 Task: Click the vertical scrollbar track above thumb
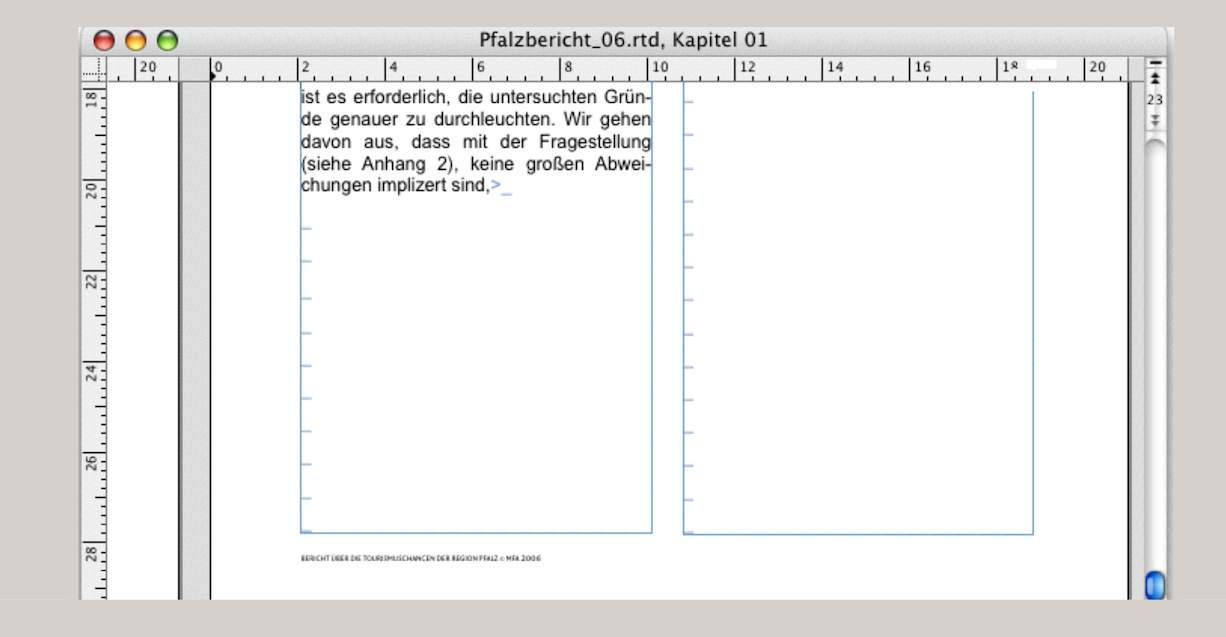click(x=1155, y=350)
